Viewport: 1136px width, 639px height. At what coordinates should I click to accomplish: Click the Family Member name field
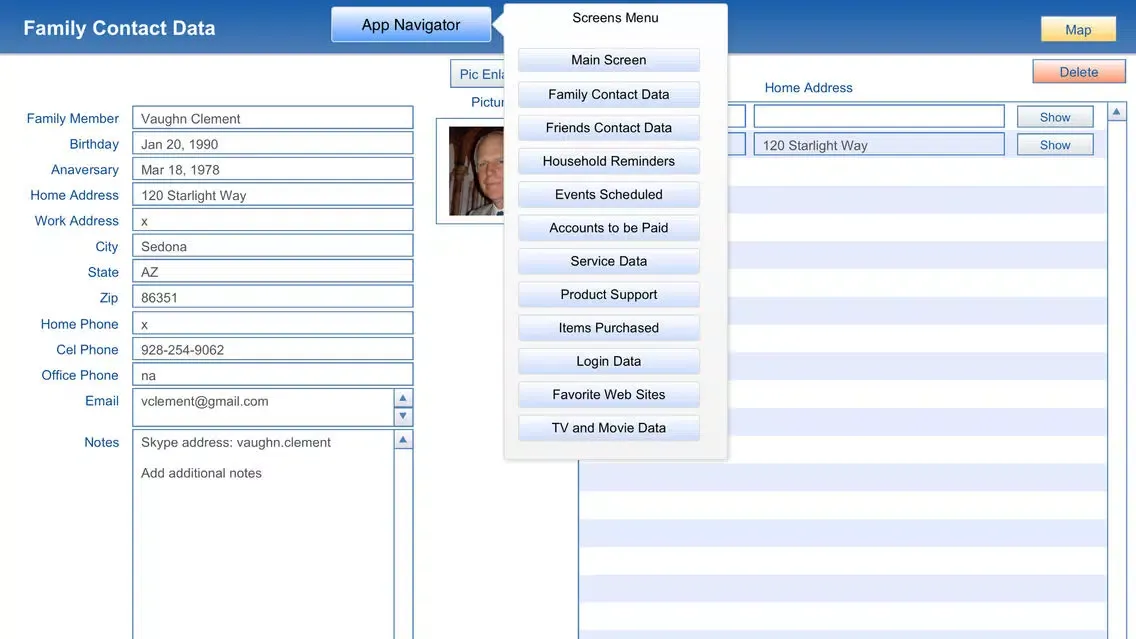[272, 118]
